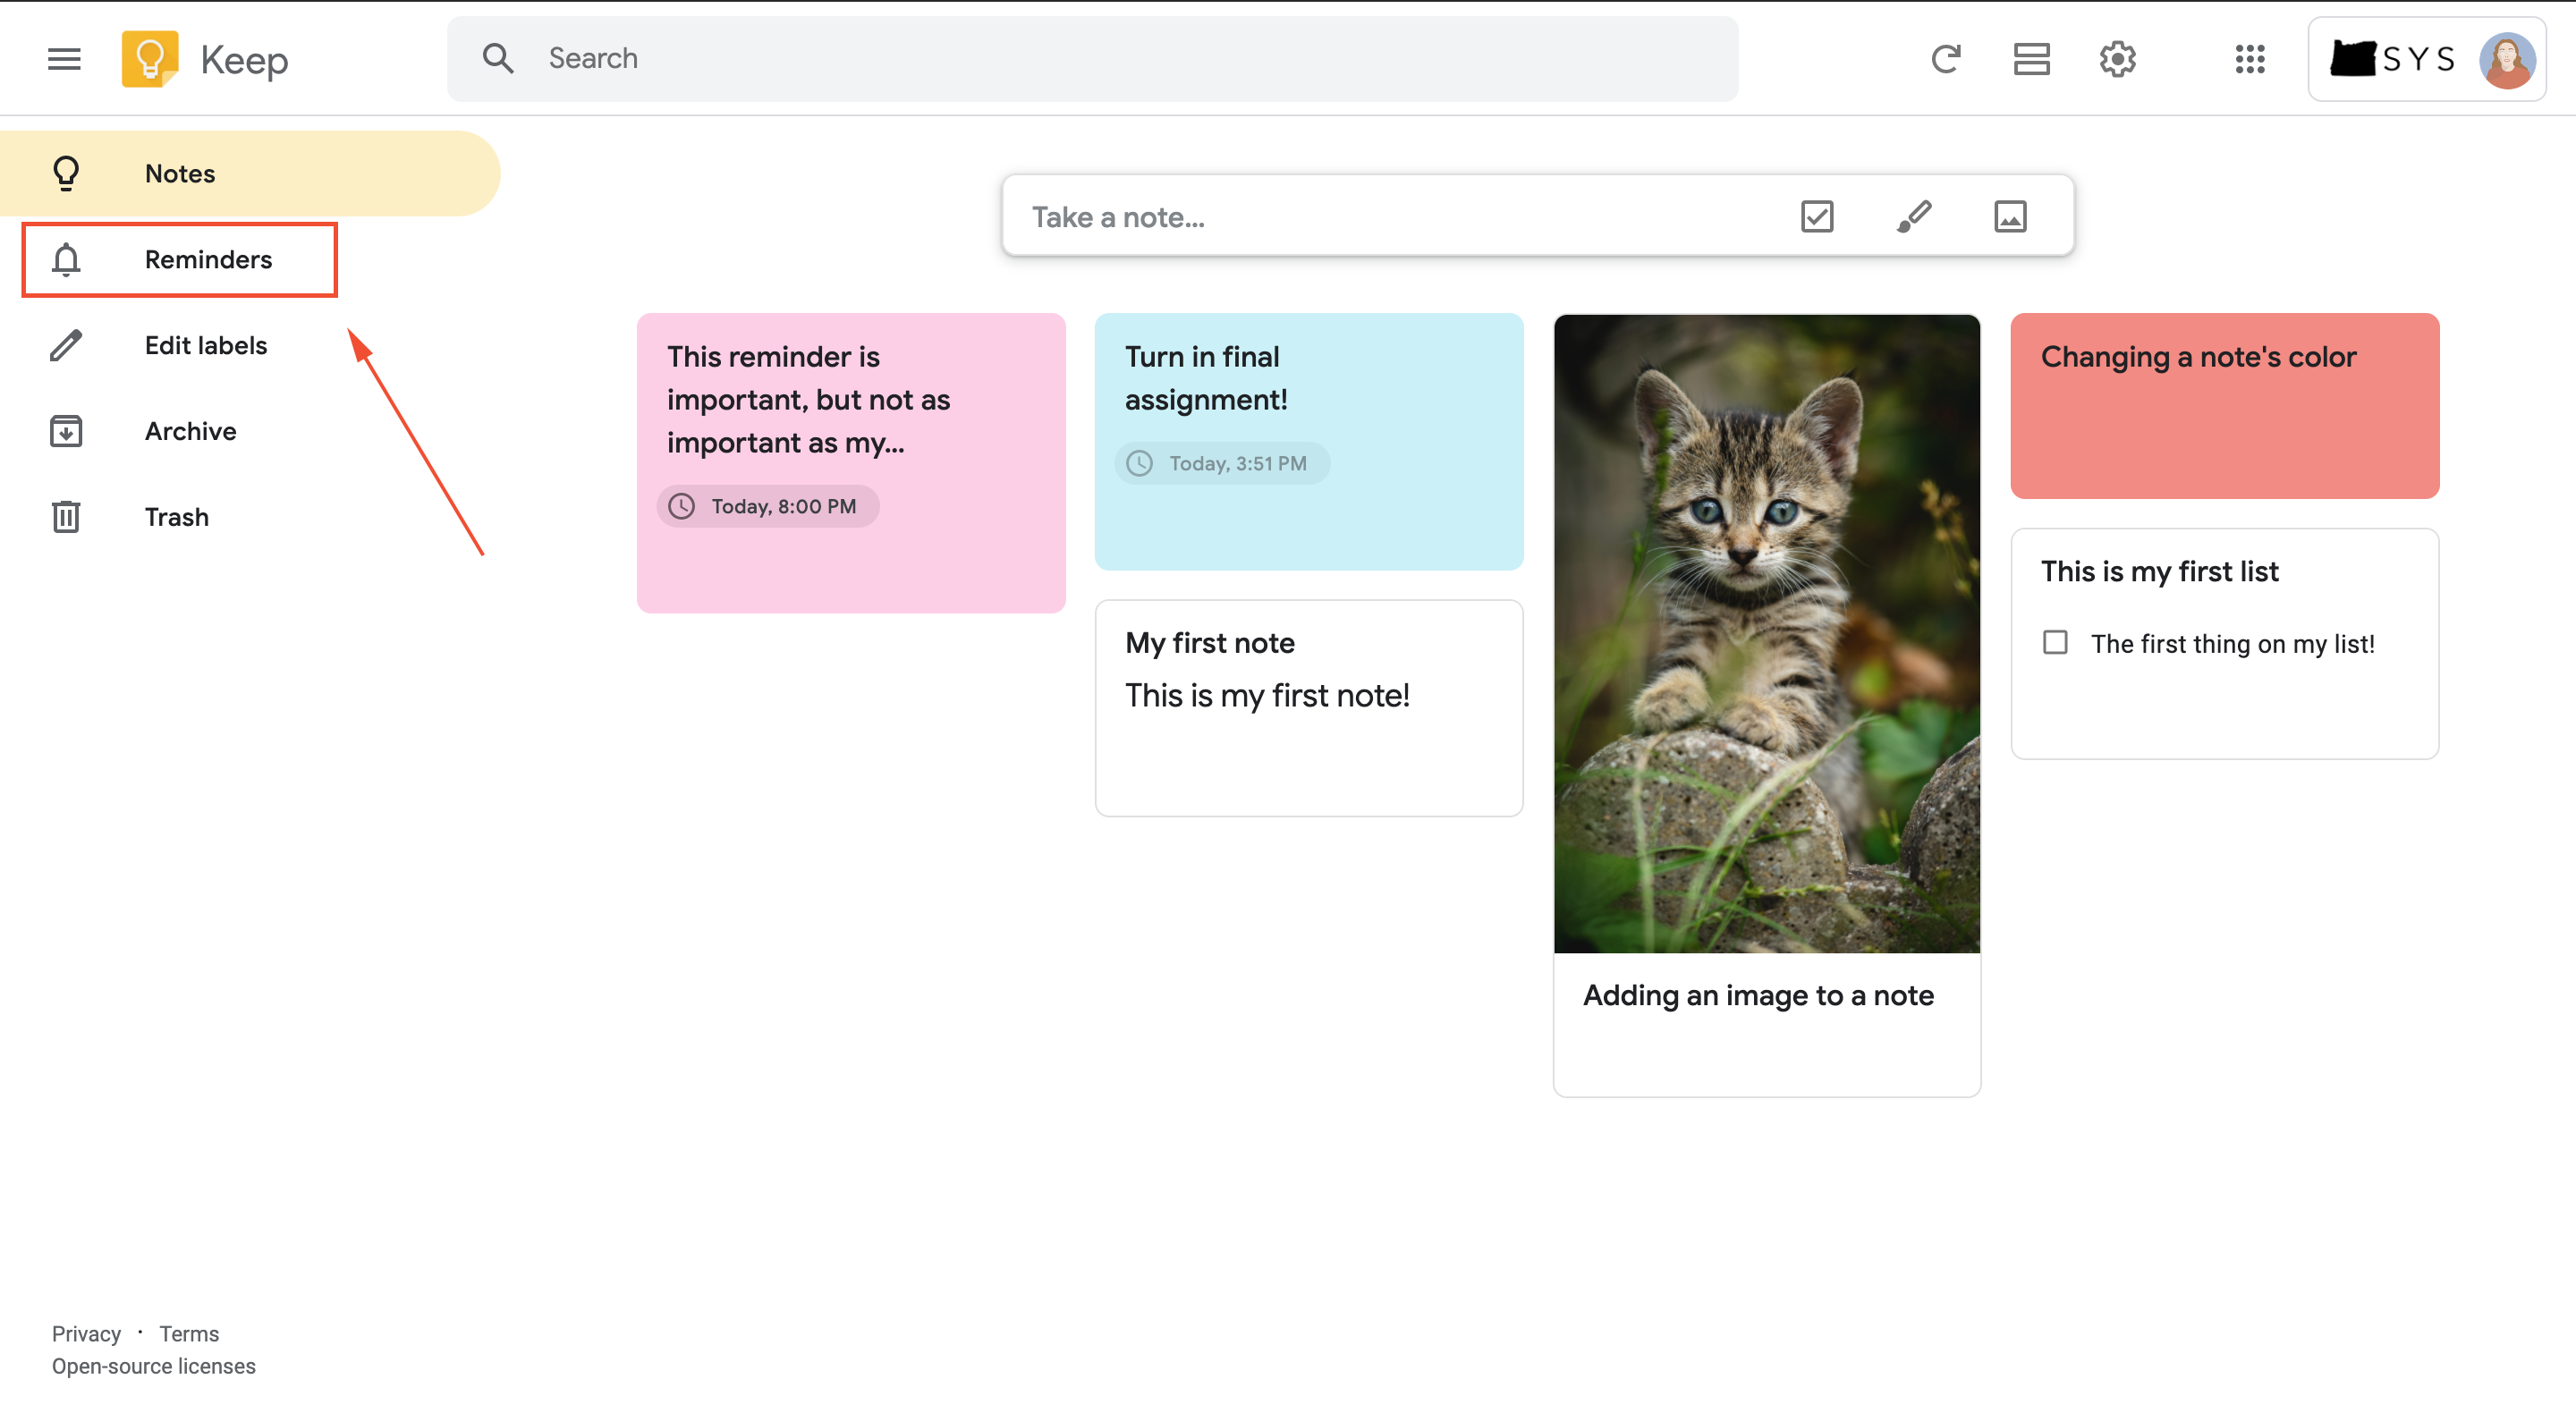Open the Google apps grid

(2249, 59)
